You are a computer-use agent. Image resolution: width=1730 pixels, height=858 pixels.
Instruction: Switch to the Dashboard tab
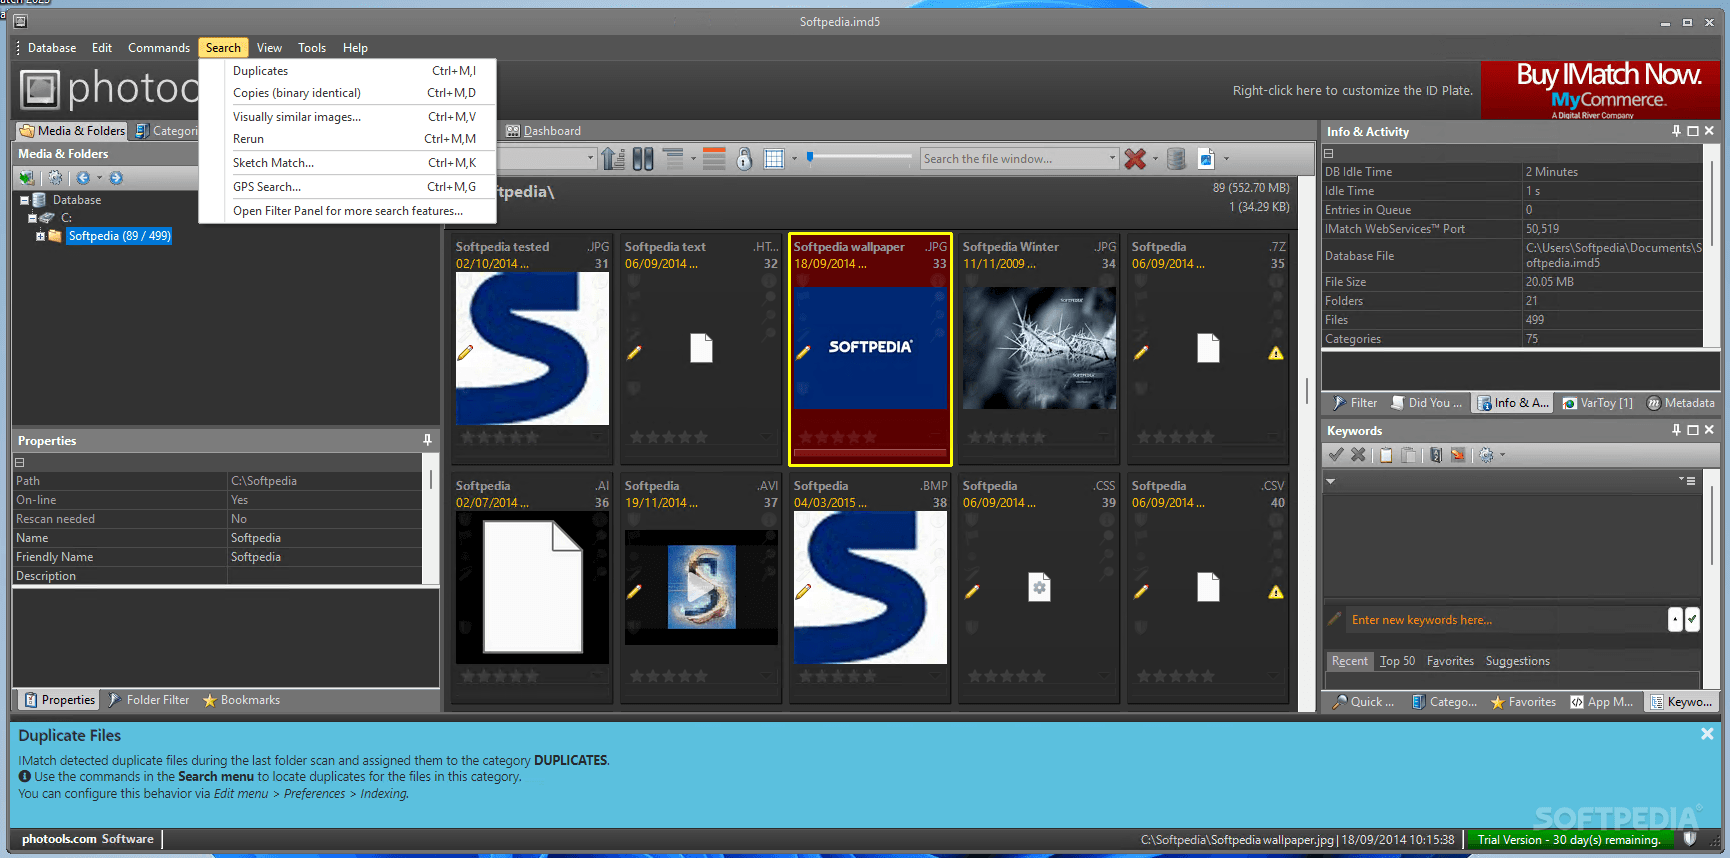pyautogui.click(x=543, y=131)
